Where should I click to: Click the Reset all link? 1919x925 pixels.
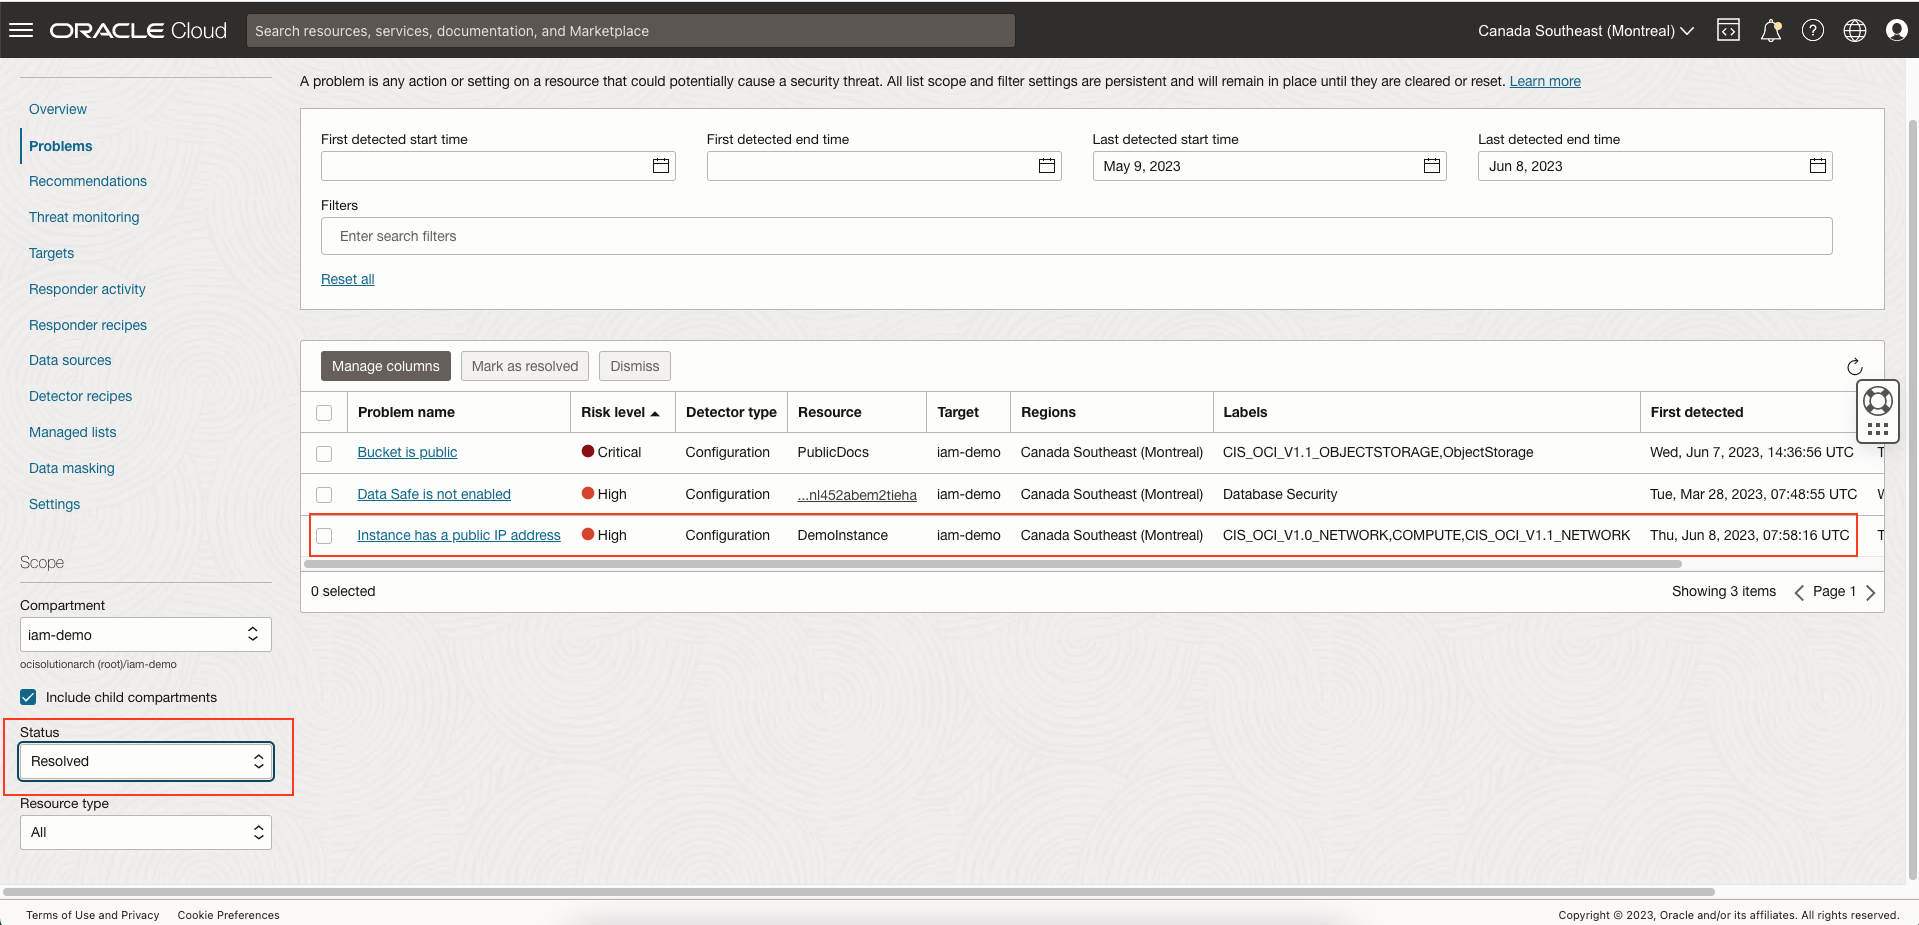point(348,279)
